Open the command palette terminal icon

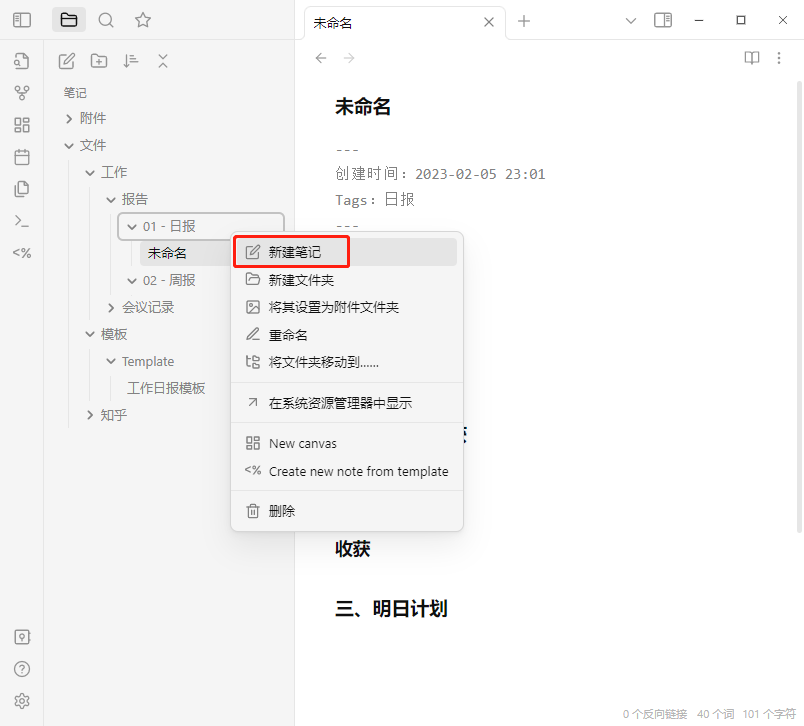22,221
